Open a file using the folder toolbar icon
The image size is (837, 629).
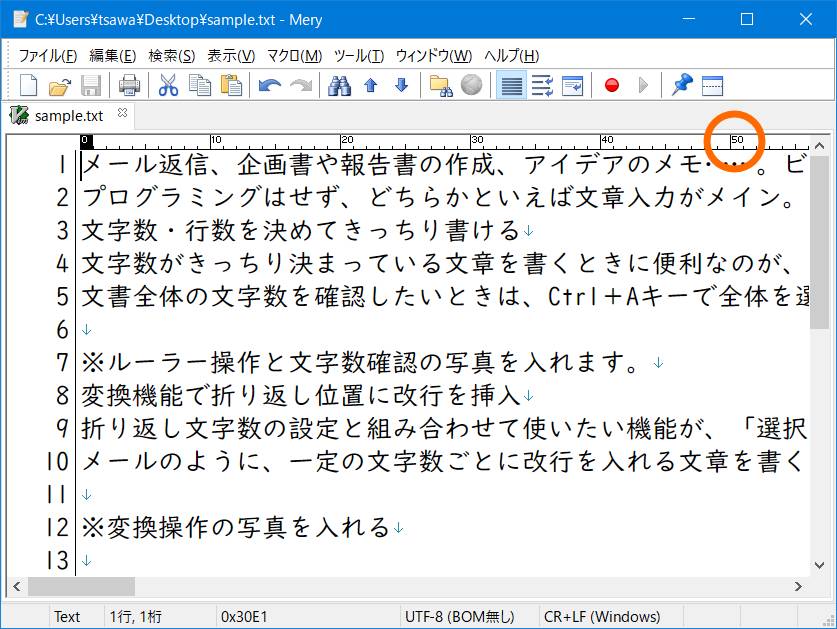pyautogui.click(x=59, y=85)
